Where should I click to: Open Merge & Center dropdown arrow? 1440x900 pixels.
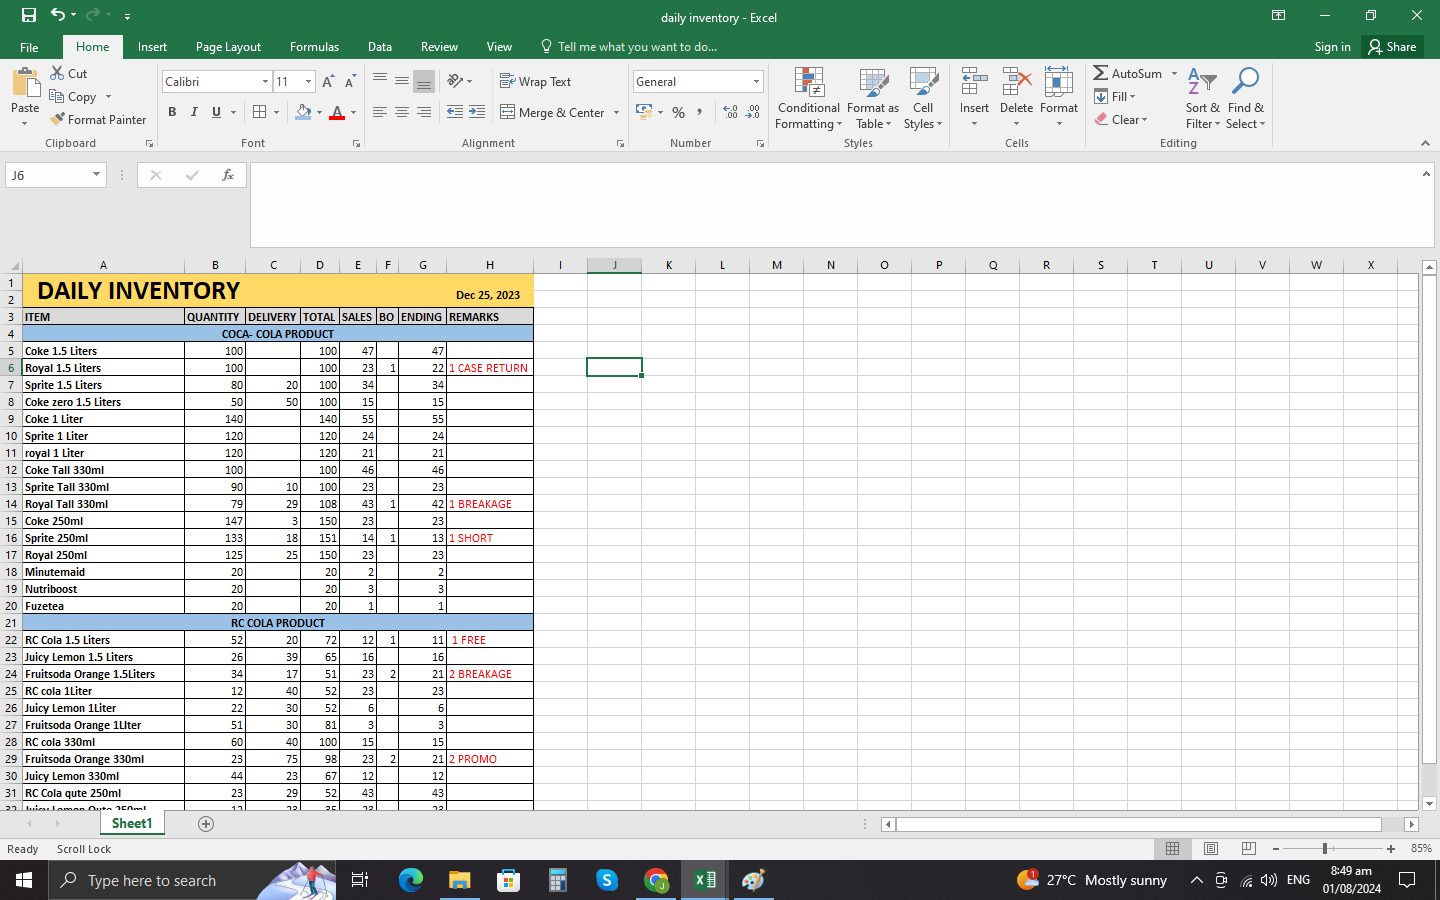617,113
